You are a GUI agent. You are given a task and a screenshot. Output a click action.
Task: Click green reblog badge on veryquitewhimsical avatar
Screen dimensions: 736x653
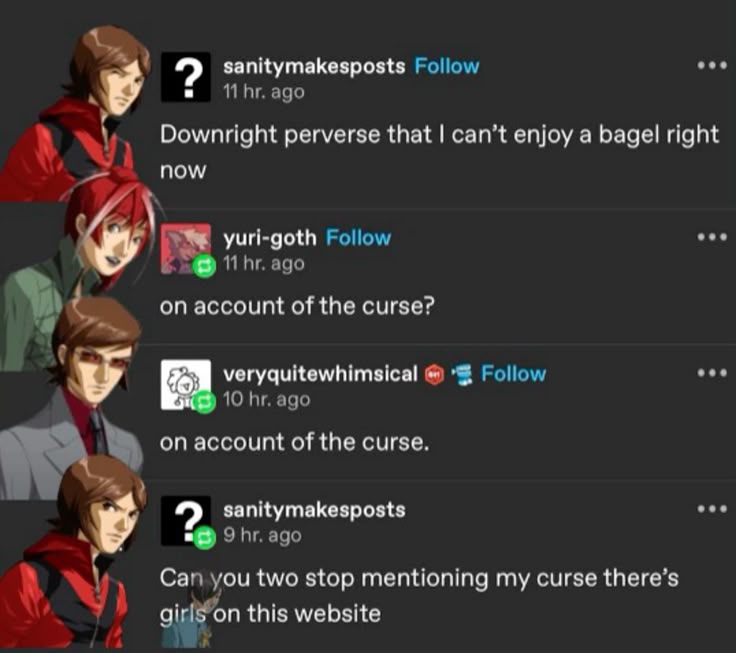coord(204,402)
